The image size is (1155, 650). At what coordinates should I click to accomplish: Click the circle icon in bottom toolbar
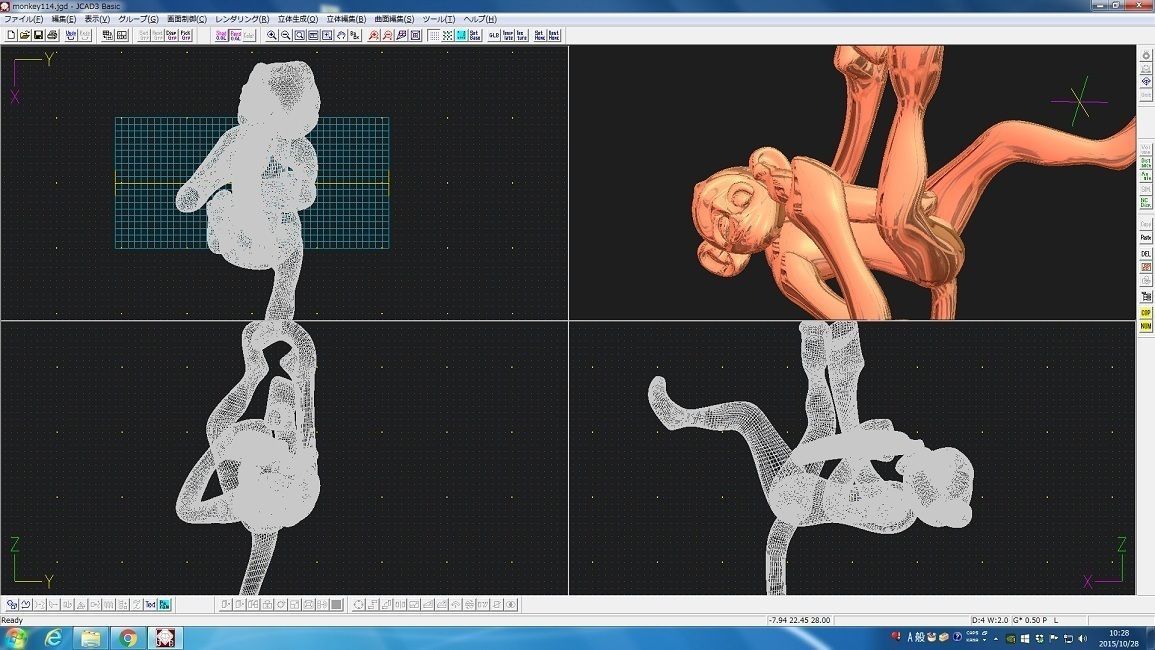point(359,604)
